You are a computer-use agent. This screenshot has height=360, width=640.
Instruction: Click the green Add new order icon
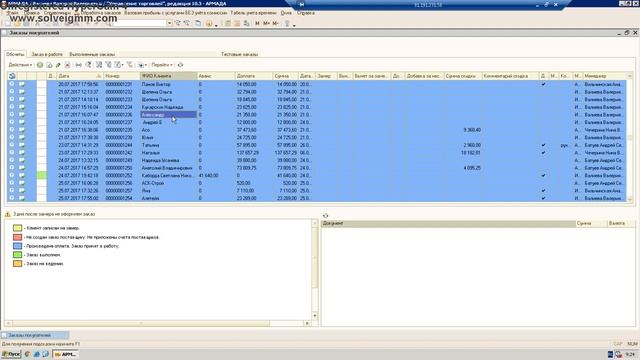[x=40, y=65]
